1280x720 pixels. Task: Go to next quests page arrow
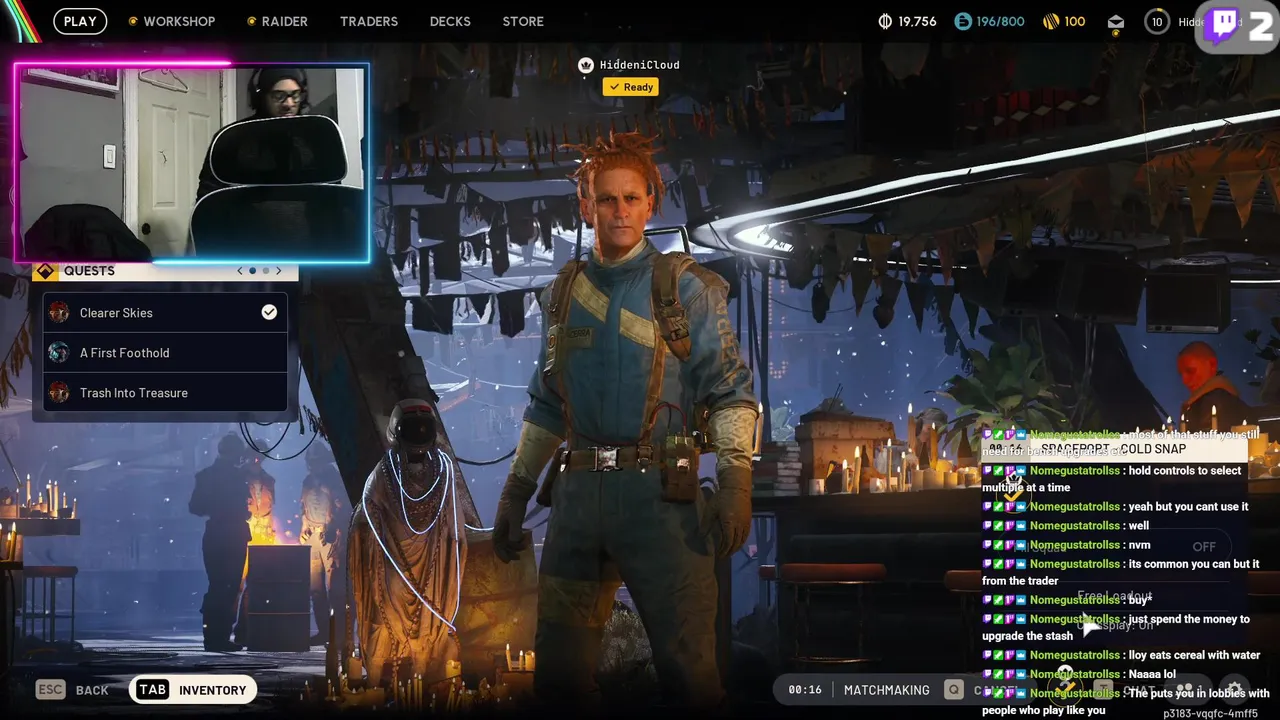pos(279,271)
